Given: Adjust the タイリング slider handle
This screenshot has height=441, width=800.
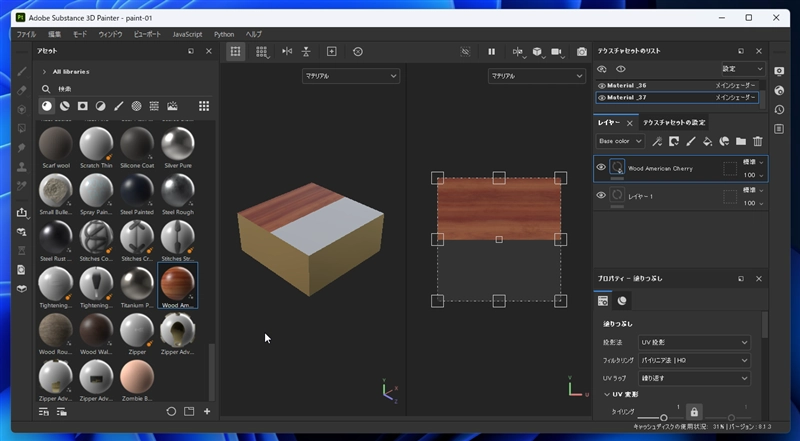Looking at the screenshot, I should [x=663, y=418].
